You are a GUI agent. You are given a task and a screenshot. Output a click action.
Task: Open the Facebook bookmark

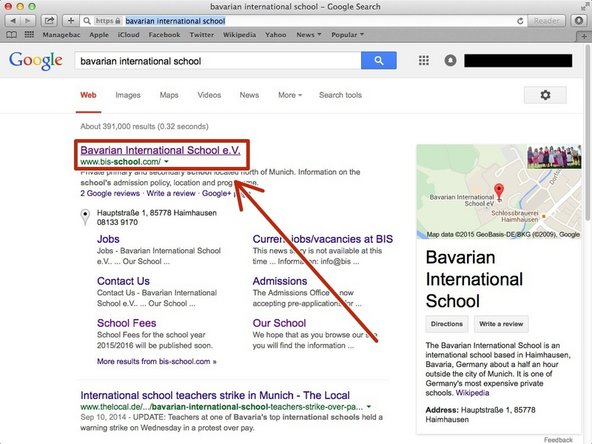click(x=164, y=35)
